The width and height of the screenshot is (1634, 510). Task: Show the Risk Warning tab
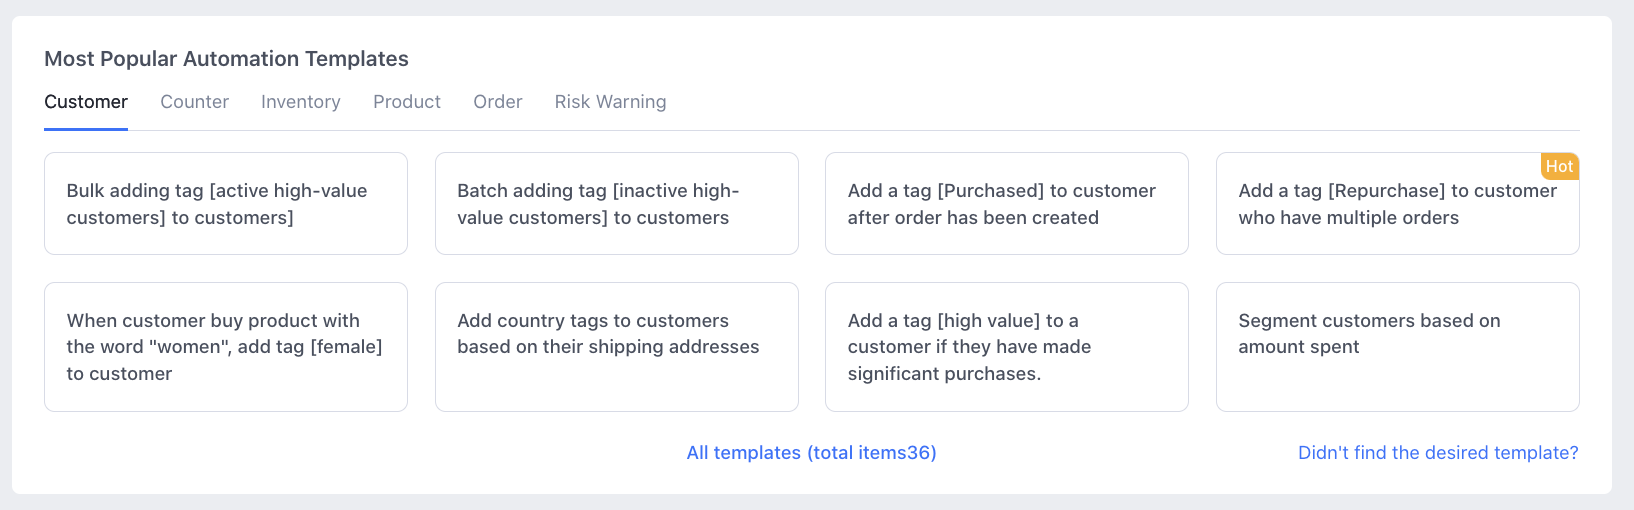(x=610, y=102)
